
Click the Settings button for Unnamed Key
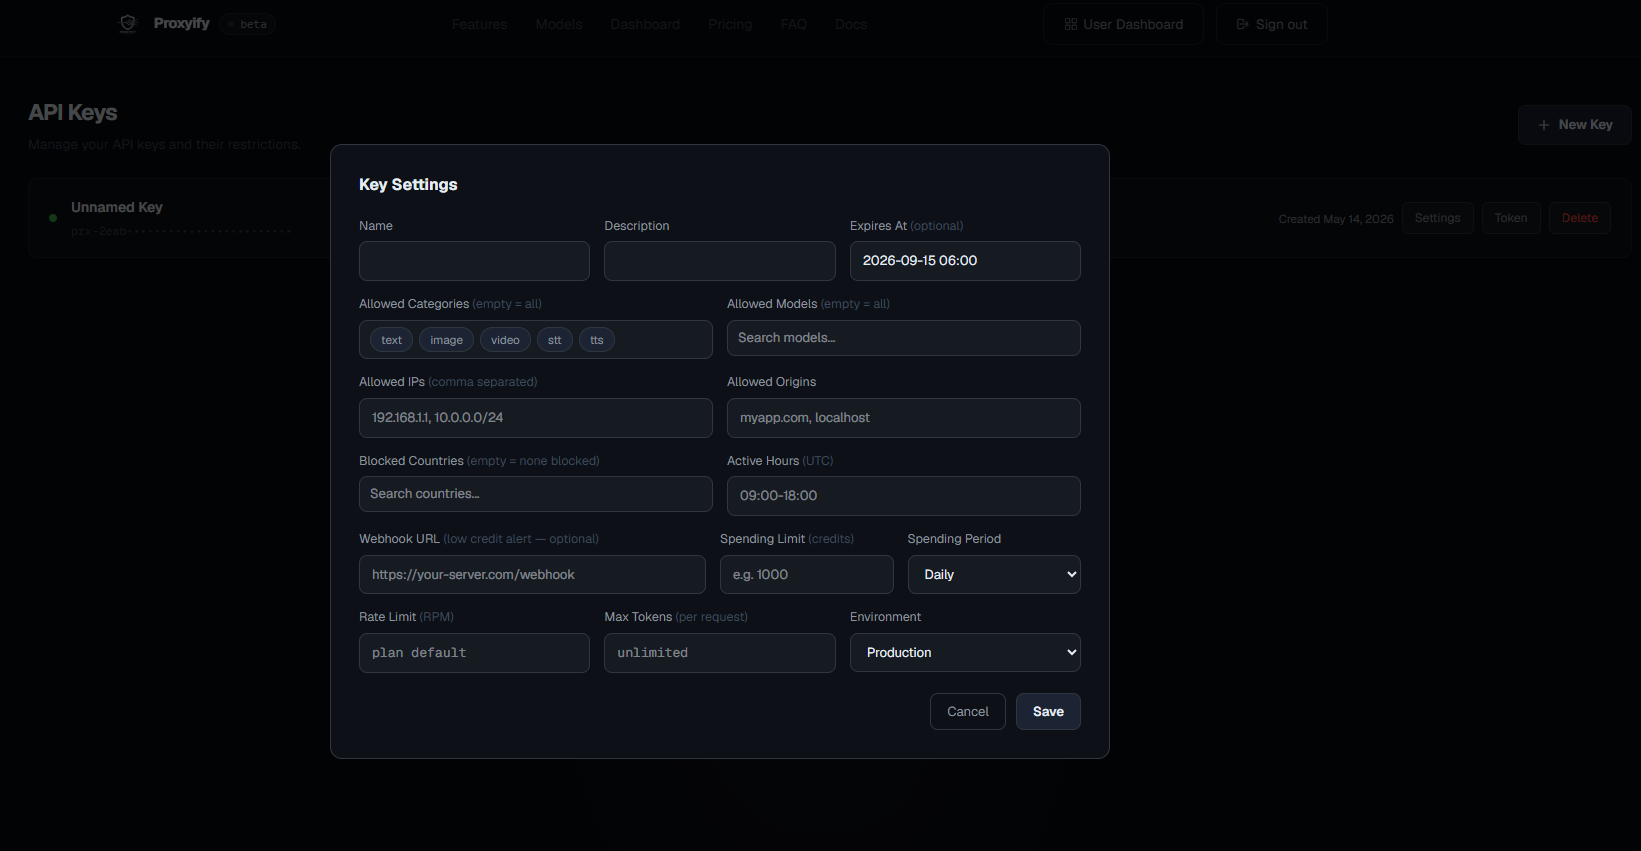(x=1438, y=218)
